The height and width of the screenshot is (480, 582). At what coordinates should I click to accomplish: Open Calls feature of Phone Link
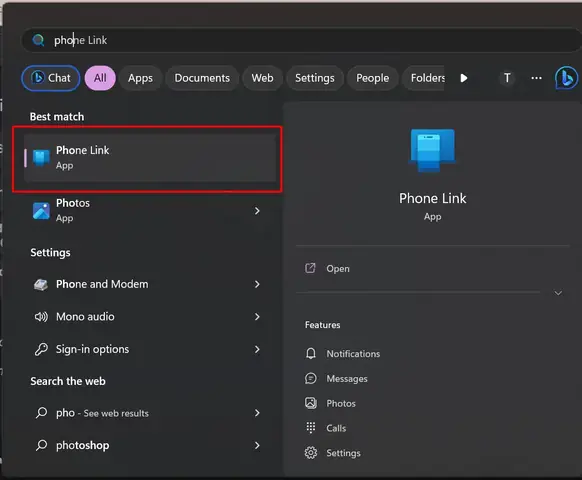point(336,428)
